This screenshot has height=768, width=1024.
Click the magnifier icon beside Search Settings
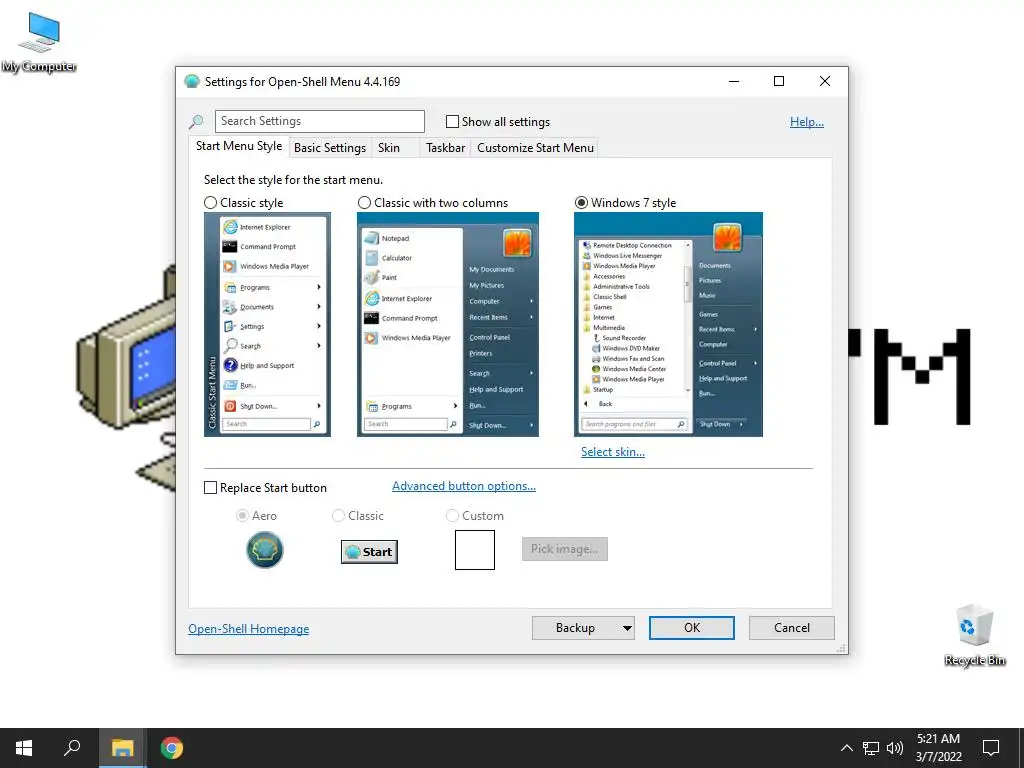pyautogui.click(x=196, y=121)
